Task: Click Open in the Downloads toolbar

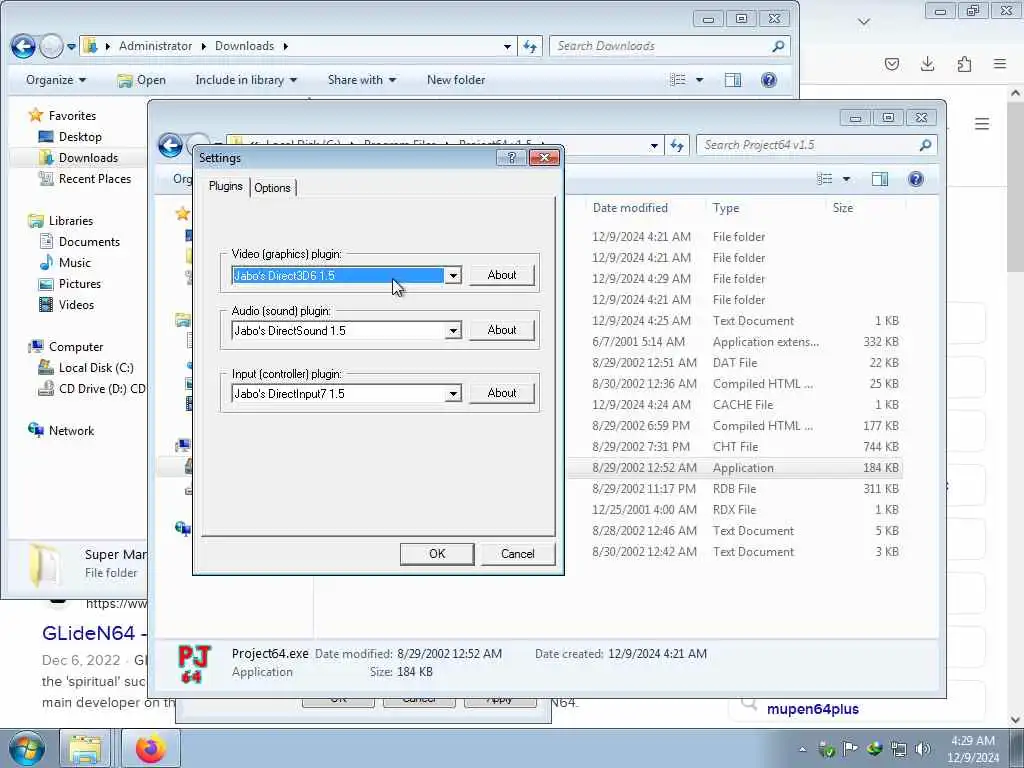Action: tap(141, 80)
